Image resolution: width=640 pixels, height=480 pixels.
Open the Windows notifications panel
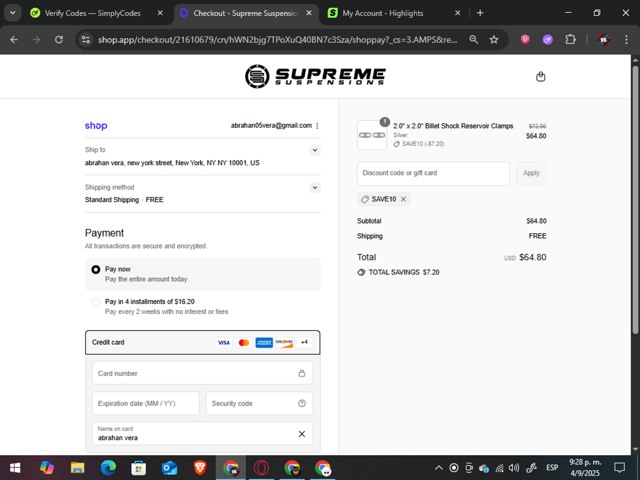(x=620, y=468)
